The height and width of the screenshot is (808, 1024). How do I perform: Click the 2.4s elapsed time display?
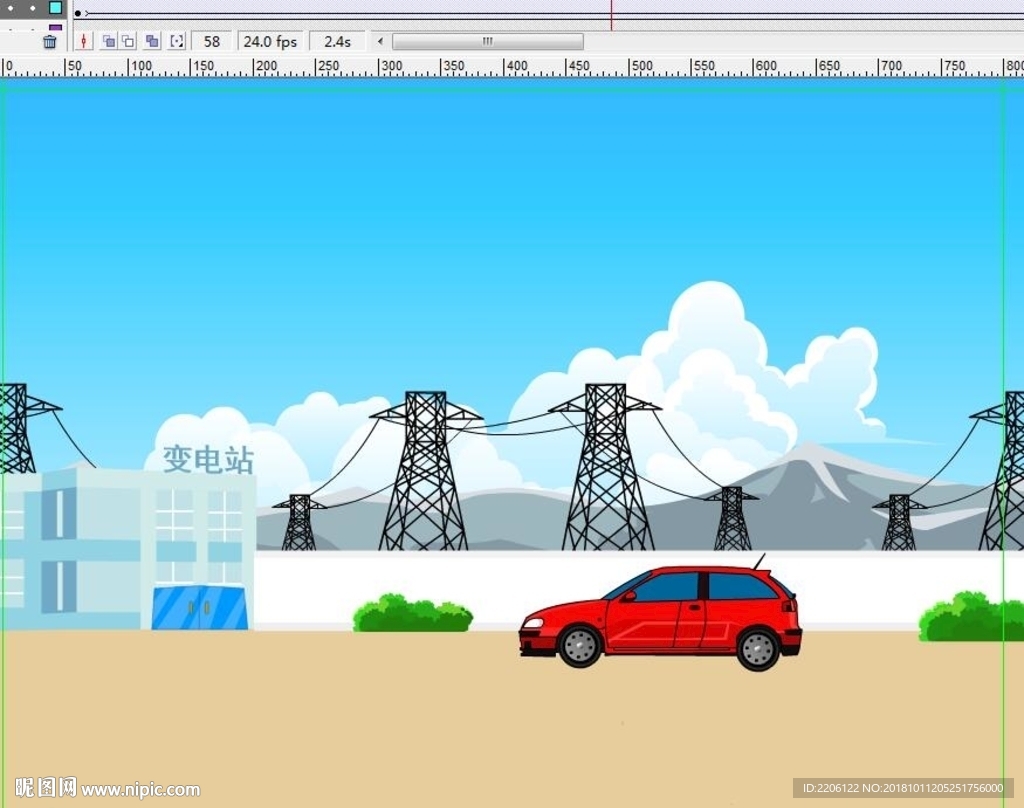click(337, 42)
